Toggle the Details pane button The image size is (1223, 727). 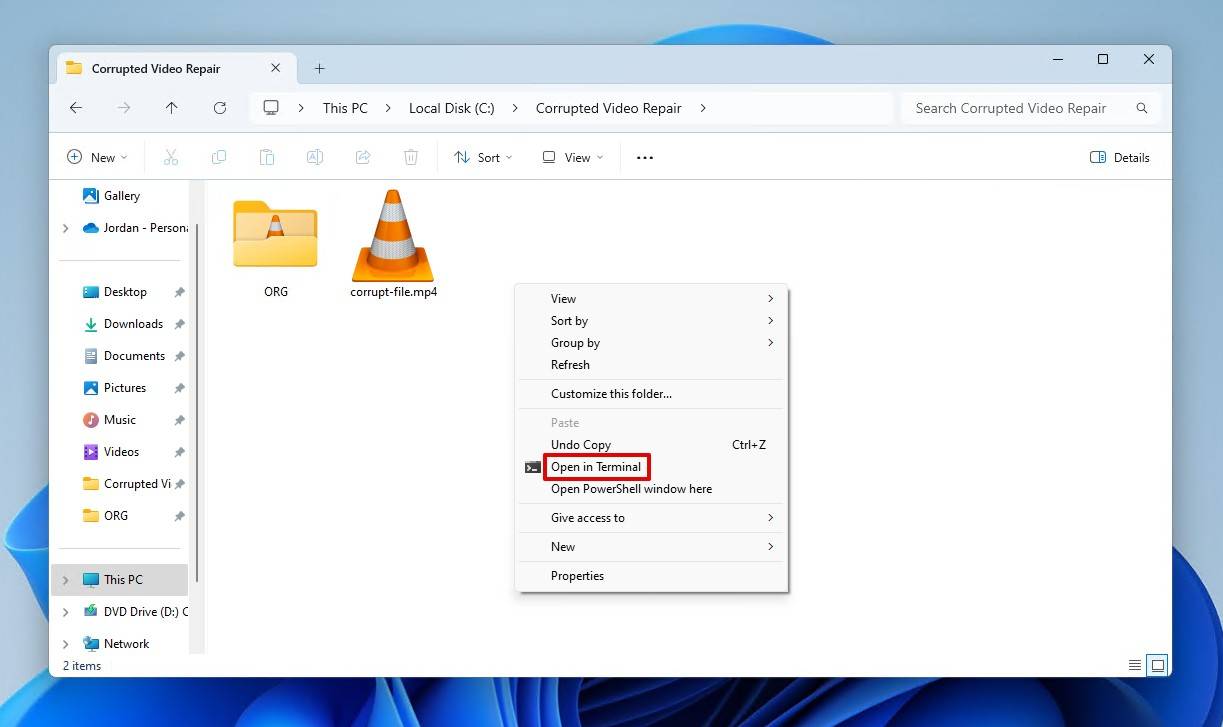pos(1120,157)
